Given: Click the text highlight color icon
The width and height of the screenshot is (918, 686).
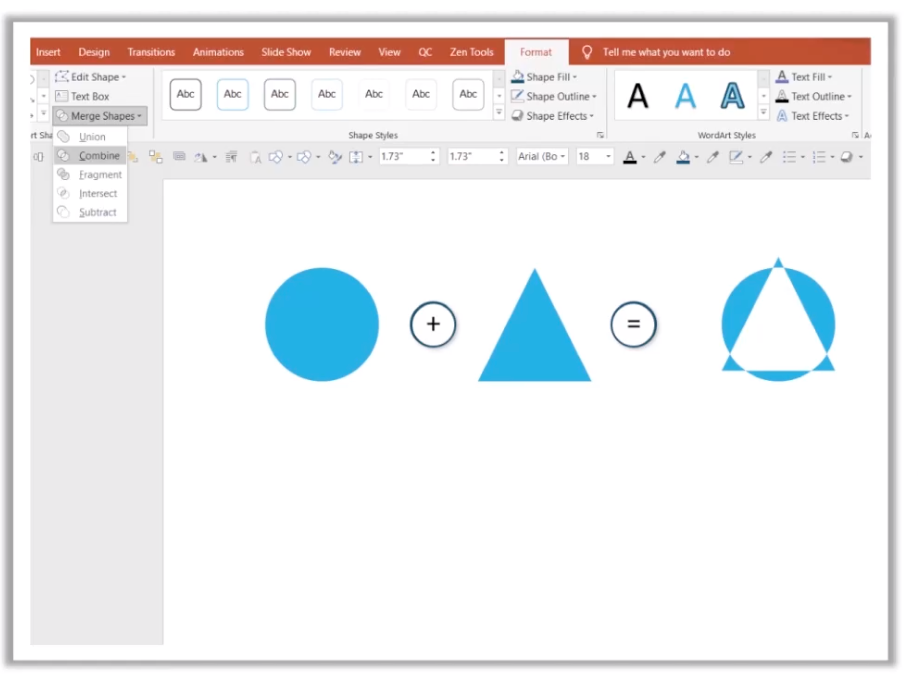Looking at the screenshot, I should [684, 157].
